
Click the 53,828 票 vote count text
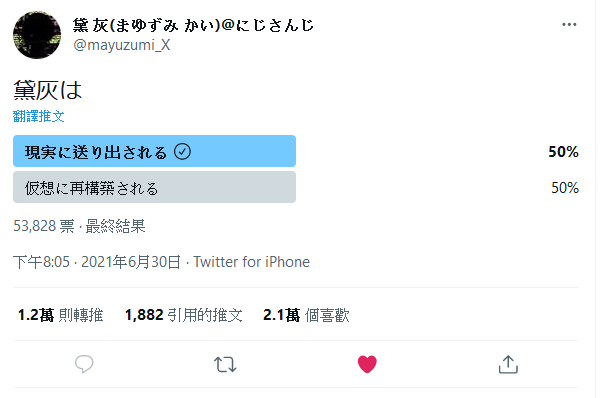(44, 226)
